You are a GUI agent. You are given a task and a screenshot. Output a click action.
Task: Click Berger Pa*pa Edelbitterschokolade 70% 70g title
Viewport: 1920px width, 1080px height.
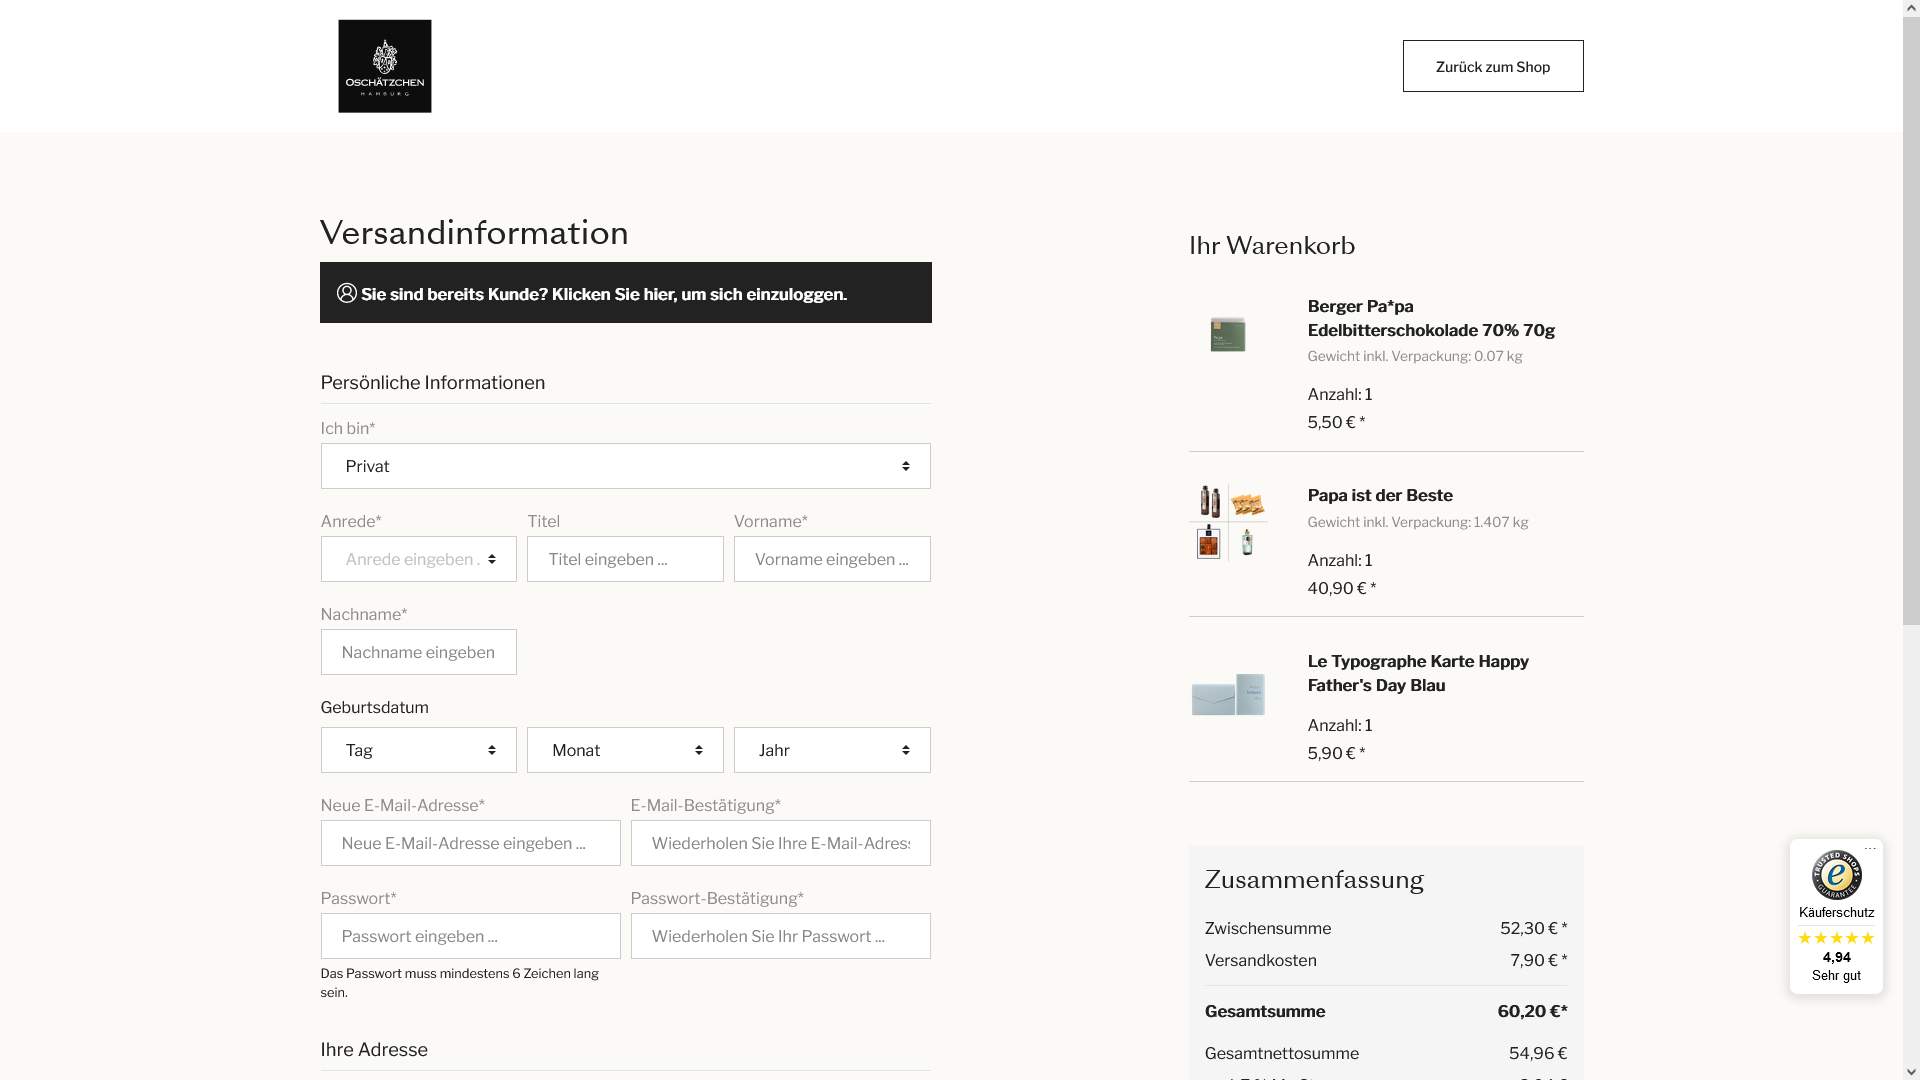(x=1431, y=318)
